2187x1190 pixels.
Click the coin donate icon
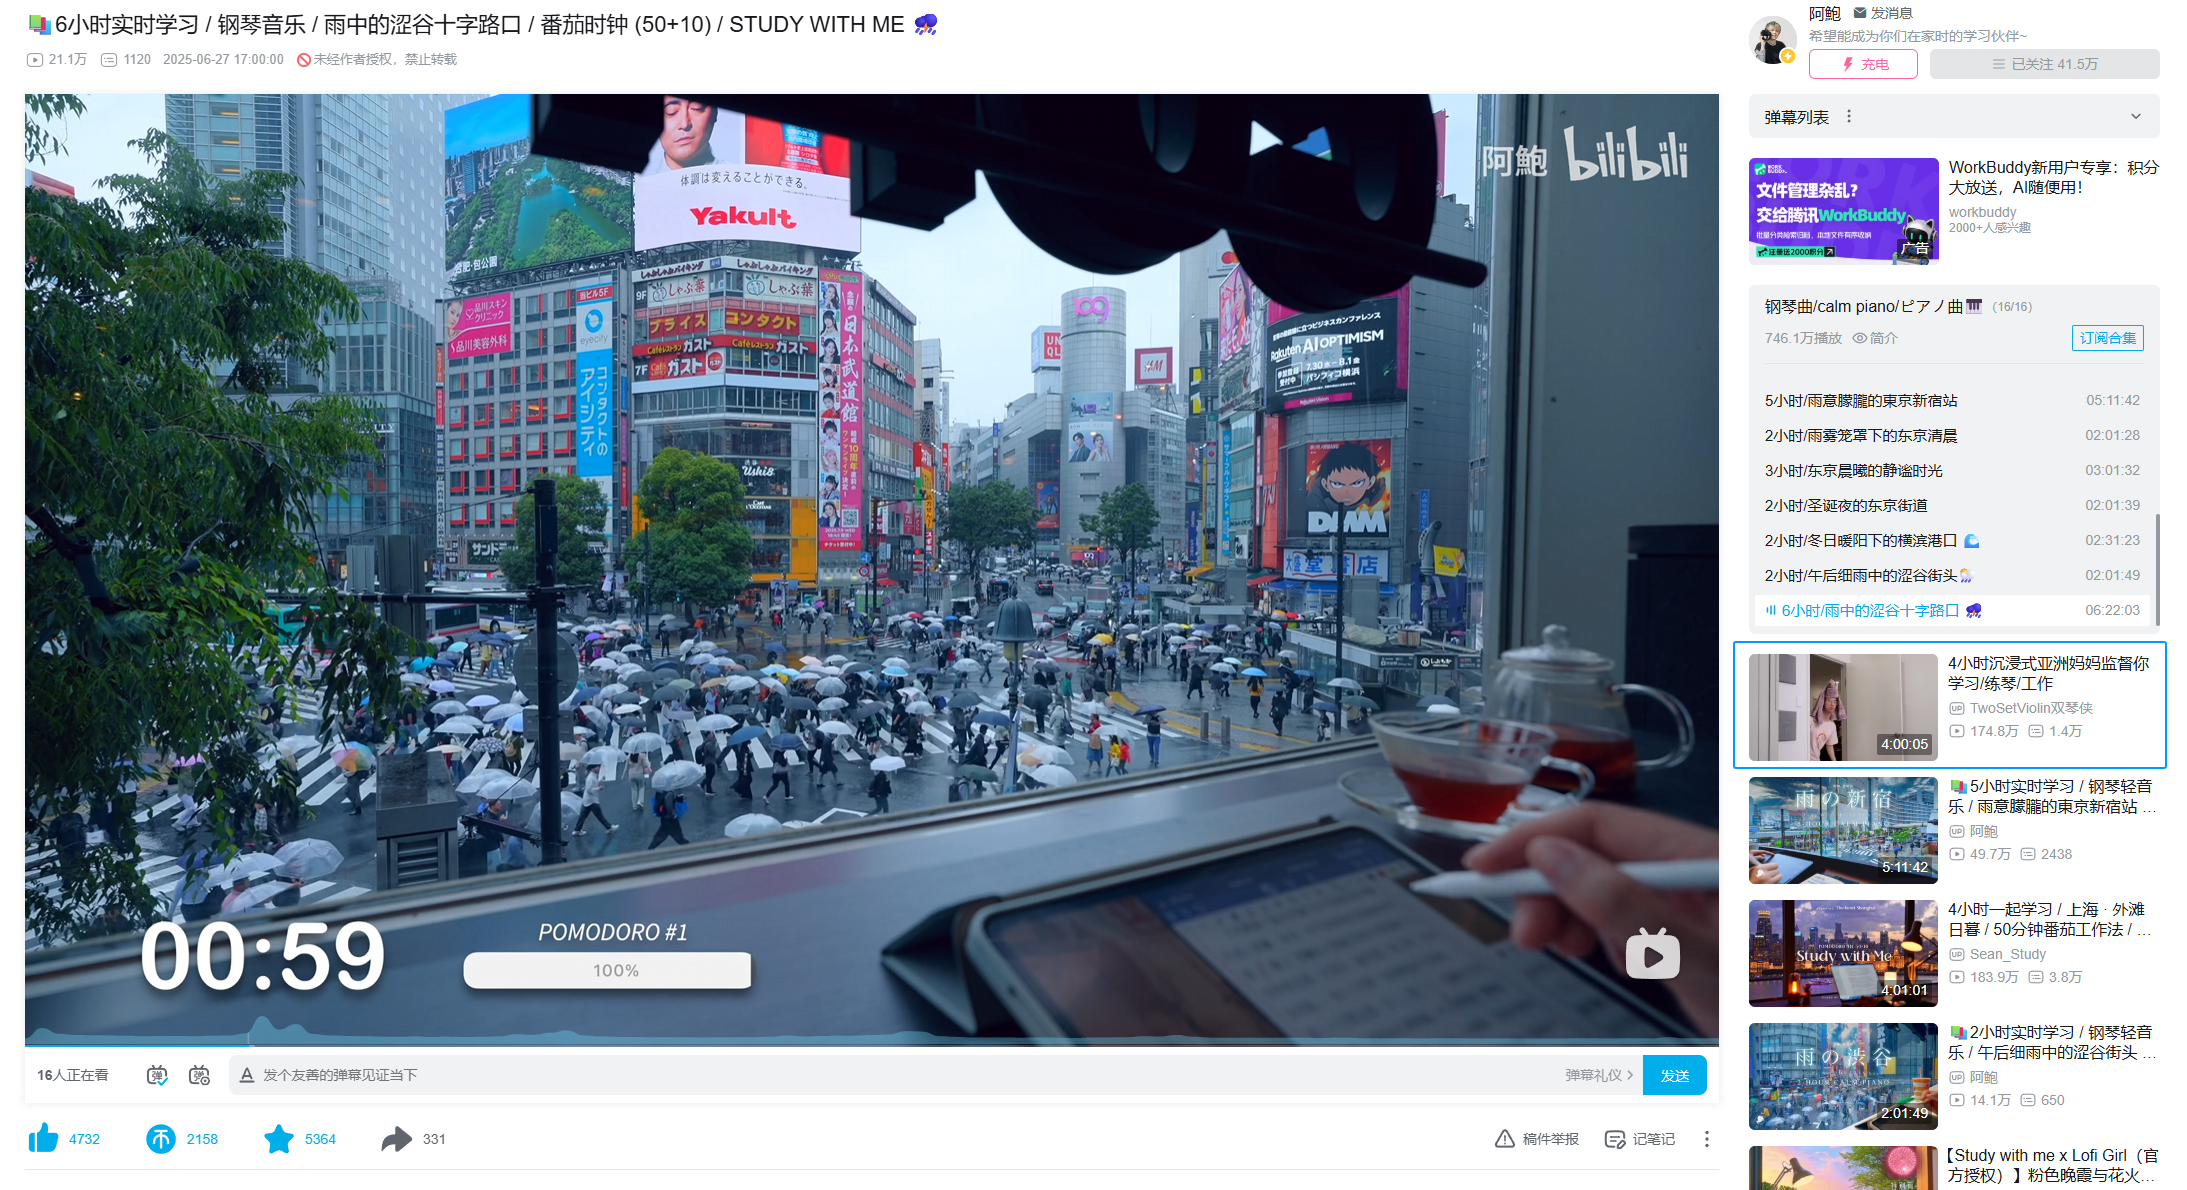(x=161, y=1138)
